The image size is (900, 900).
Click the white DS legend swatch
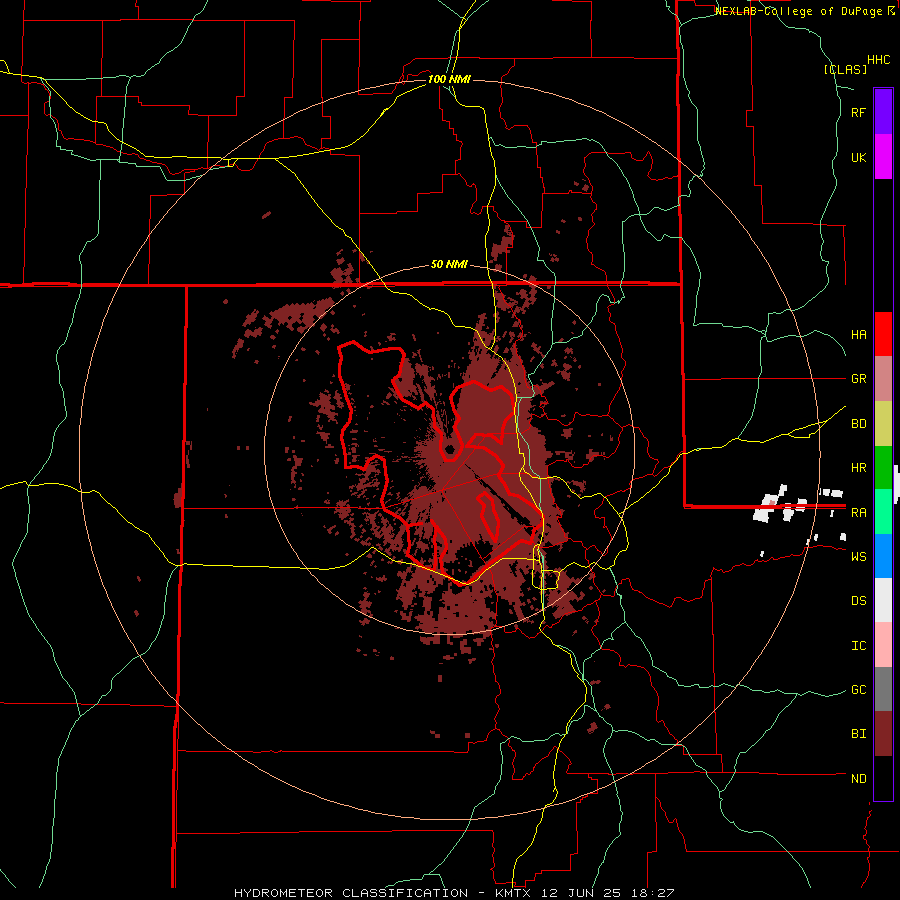click(x=883, y=600)
